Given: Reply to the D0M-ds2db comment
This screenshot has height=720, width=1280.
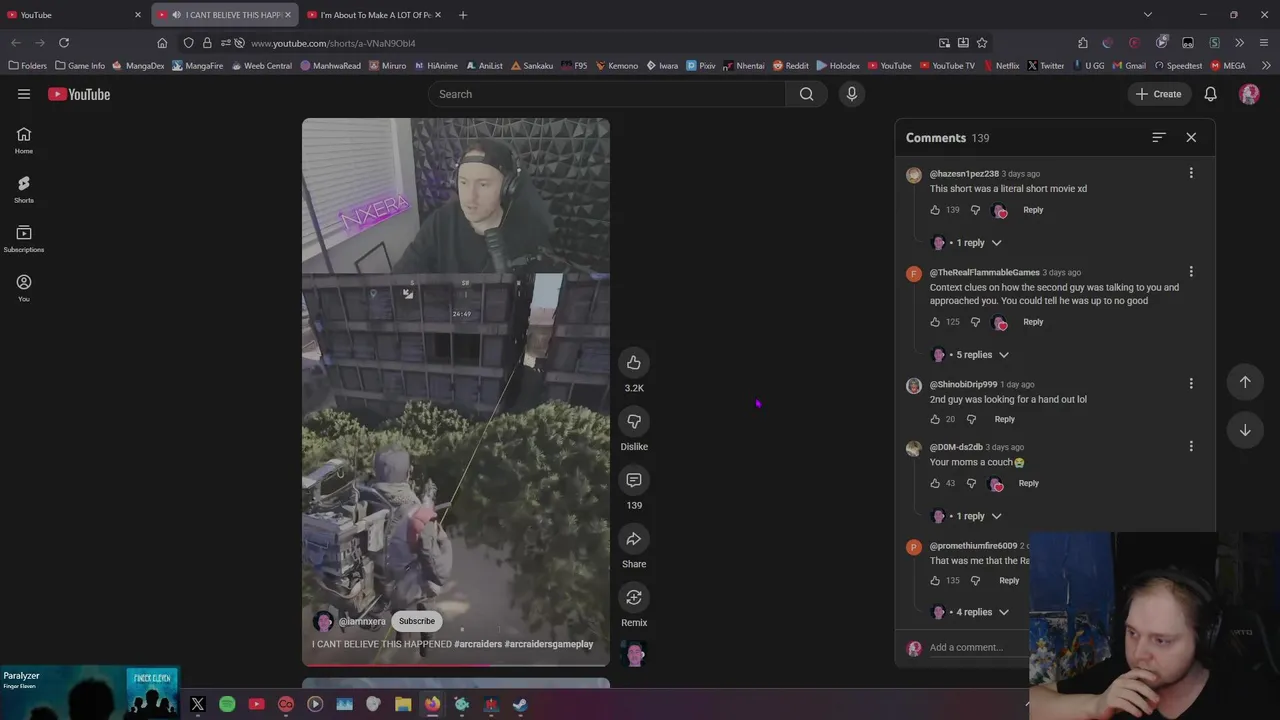Looking at the screenshot, I should pos(1028,483).
